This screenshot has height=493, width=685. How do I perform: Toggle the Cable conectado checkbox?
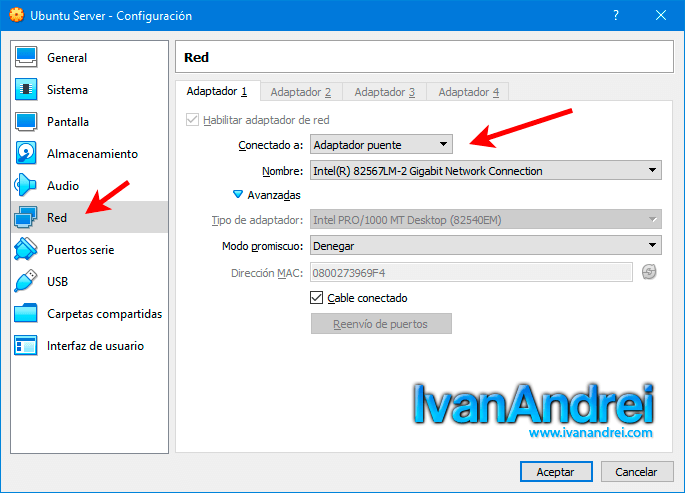[316, 298]
